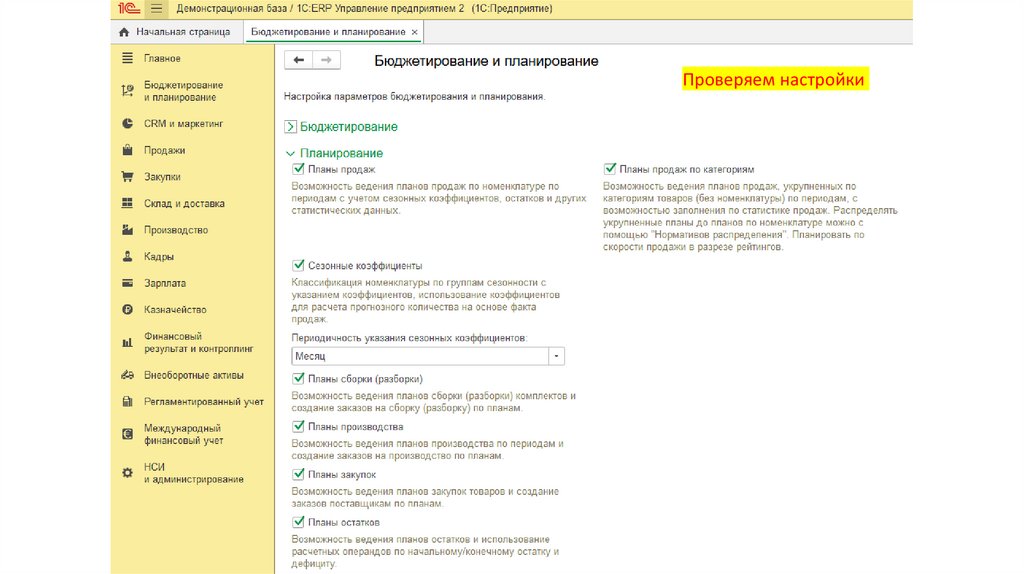This screenshot has width=1024, height=574.
Task: Click the Производство factory icon
Action: coord(127,230)
